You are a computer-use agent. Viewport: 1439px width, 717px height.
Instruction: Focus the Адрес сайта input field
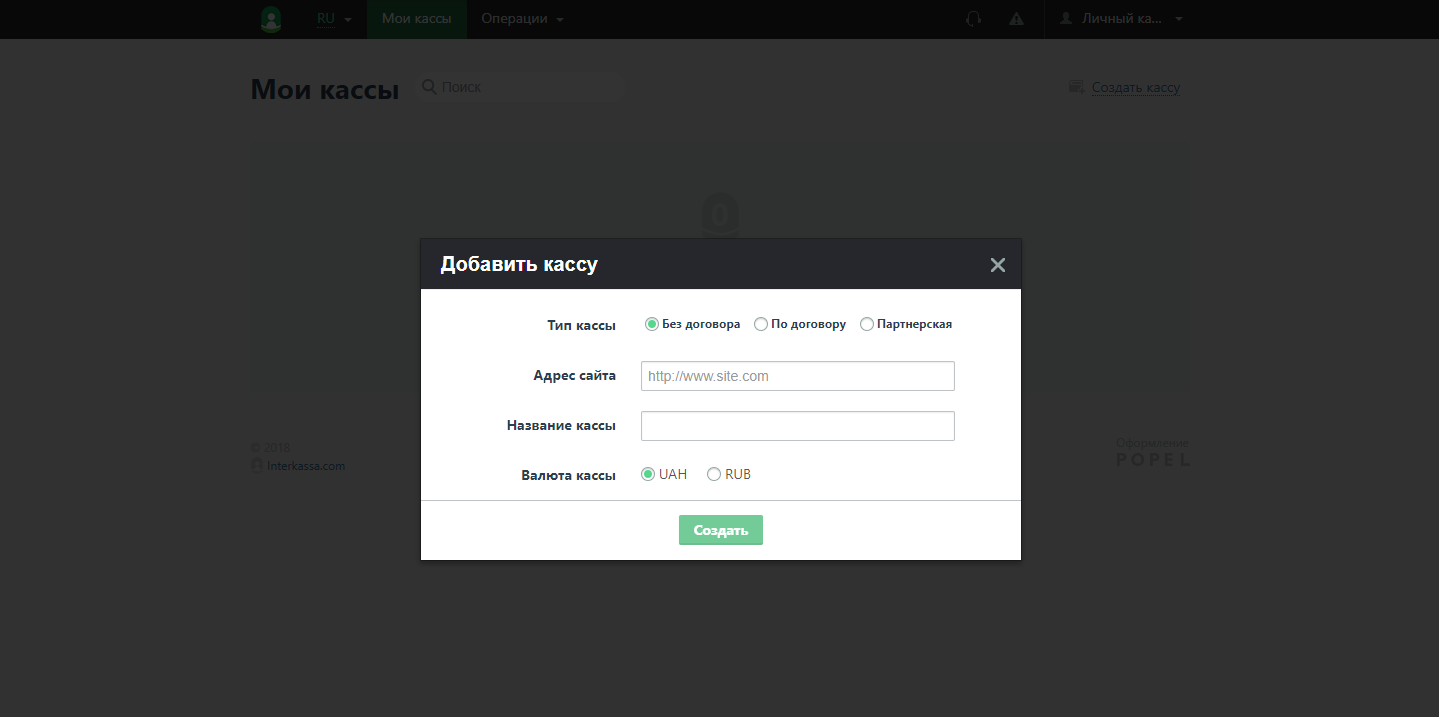(x=798, y=376)
